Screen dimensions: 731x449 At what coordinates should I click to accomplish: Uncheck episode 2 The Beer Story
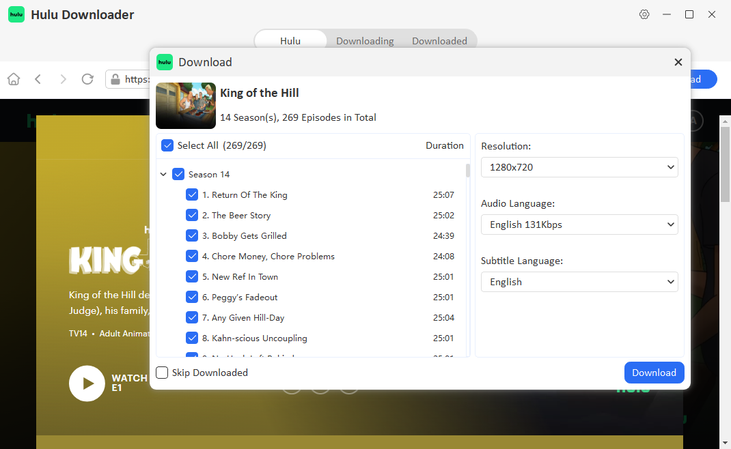[x=192, y=215]
